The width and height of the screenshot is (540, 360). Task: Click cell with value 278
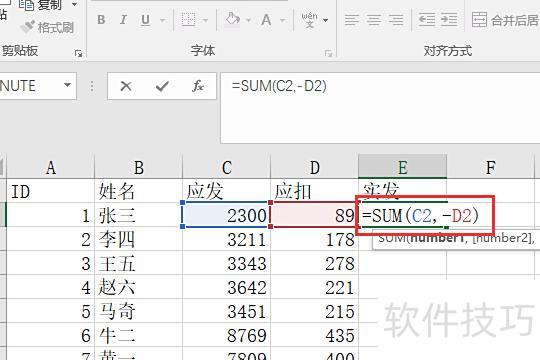tap(314, 264)
